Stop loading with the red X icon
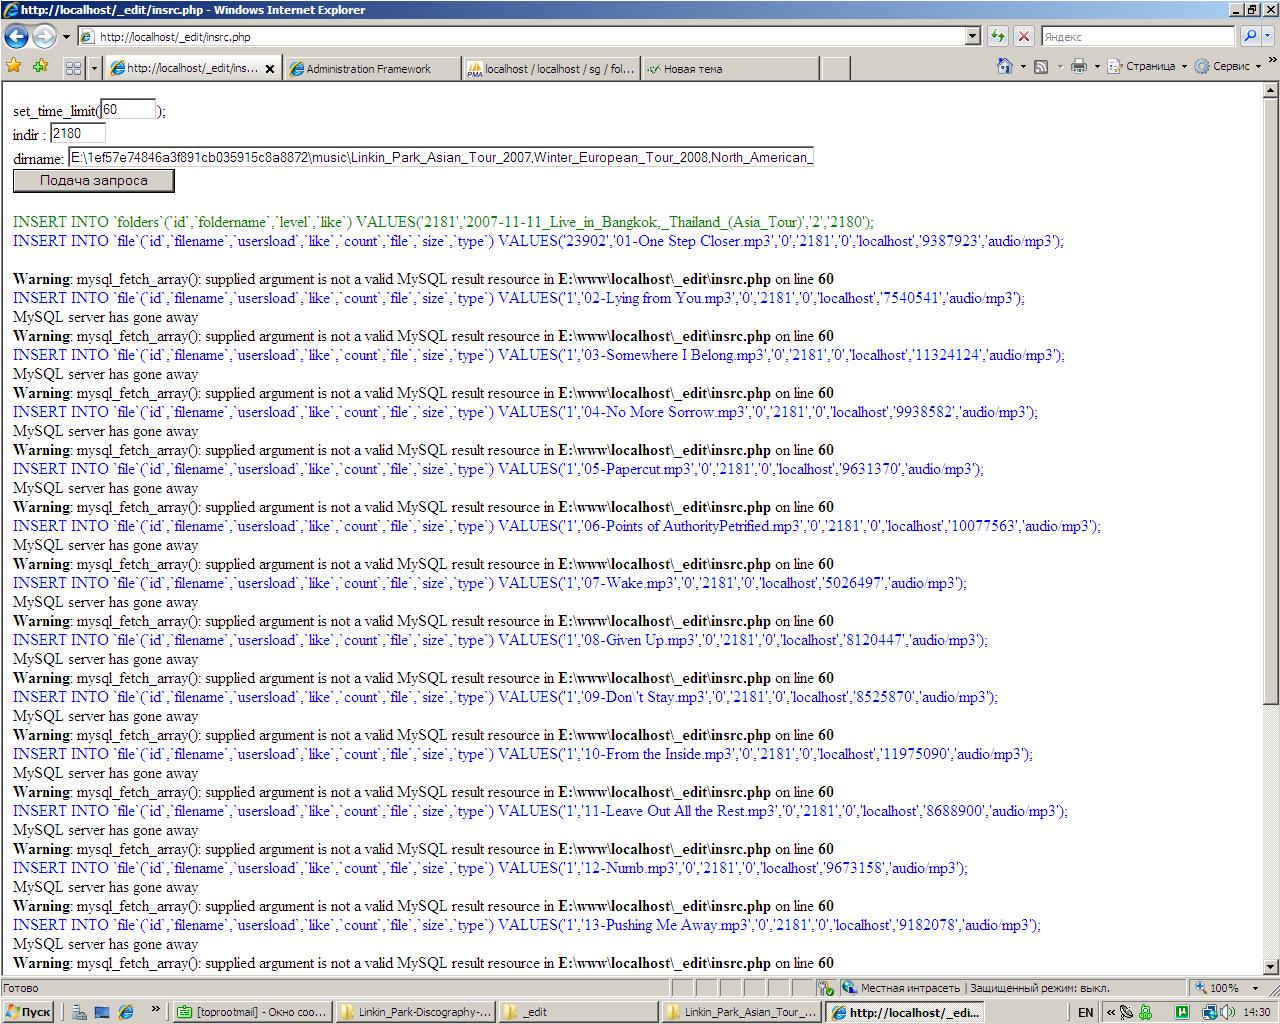The height and width of the screenshot is (1024, 1280). (x=1023, y=36)
